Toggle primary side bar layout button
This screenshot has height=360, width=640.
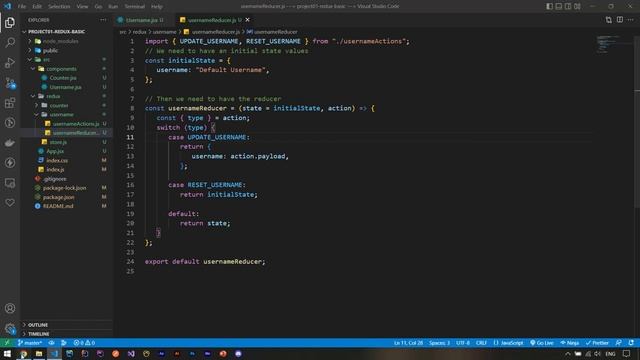549,6
